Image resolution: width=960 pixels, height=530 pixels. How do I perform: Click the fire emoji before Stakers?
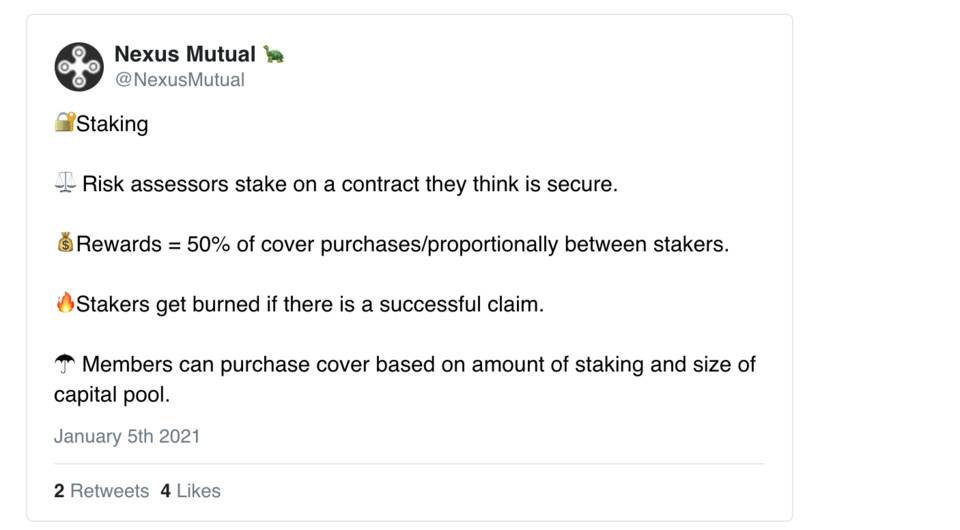[65, 304]
